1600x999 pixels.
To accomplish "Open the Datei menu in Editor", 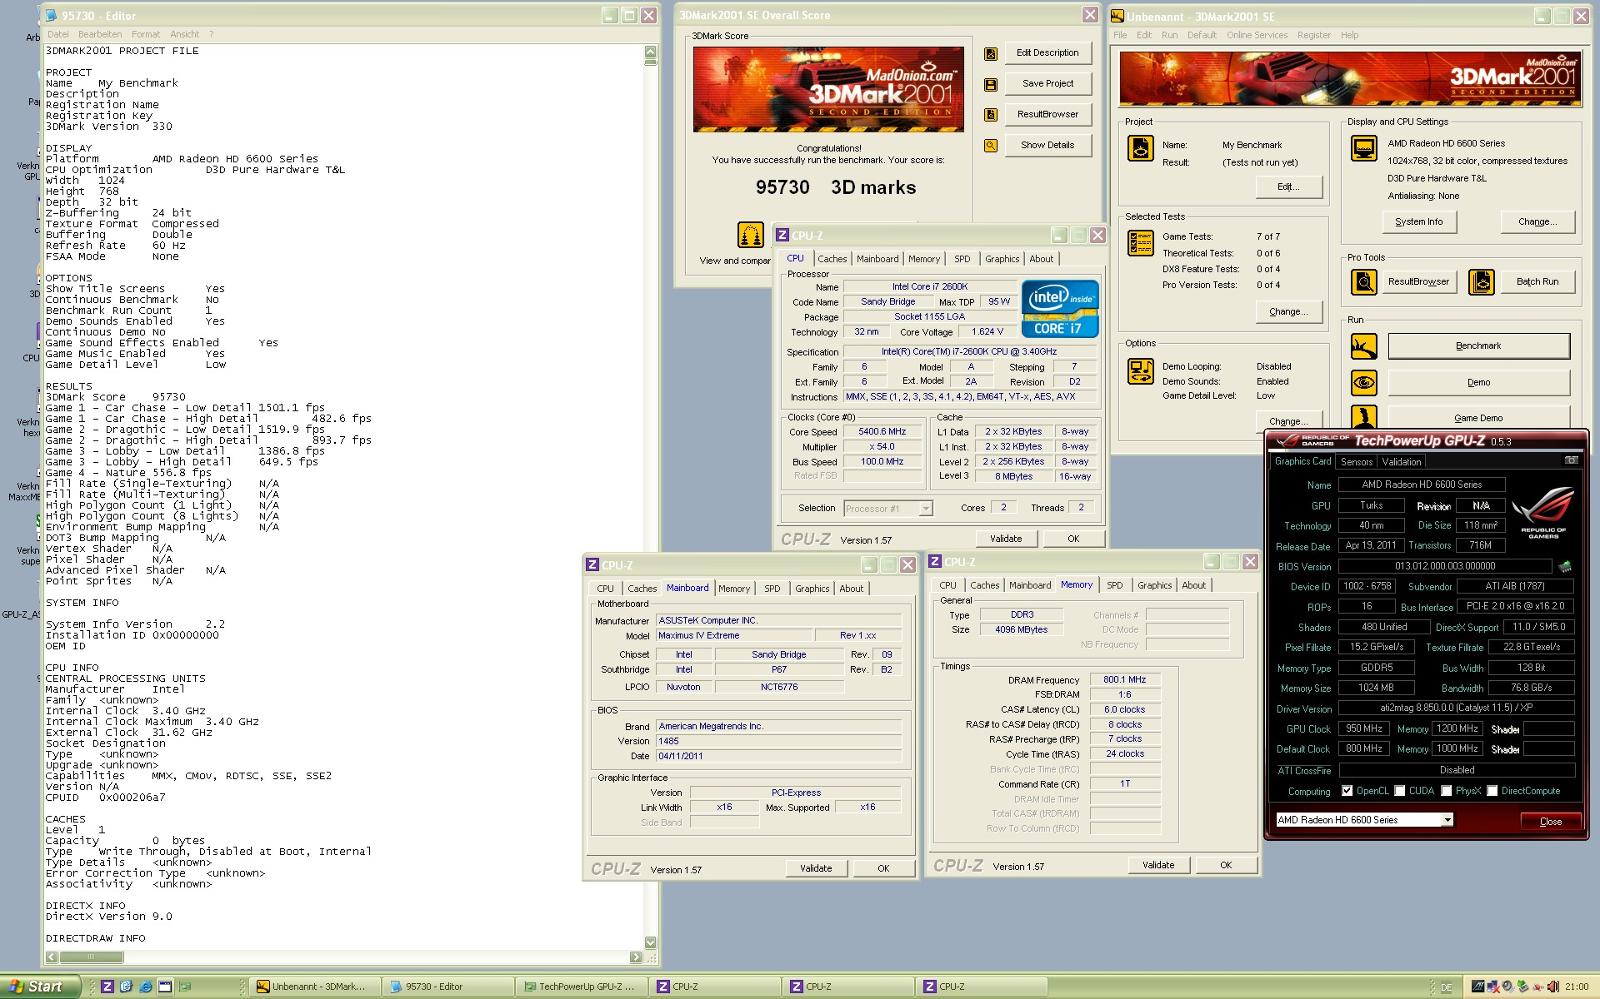I will [x=58, y=34].
